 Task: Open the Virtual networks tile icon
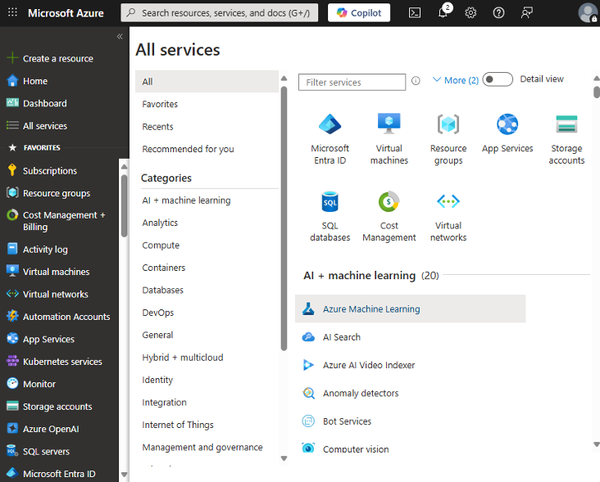click(448, 201)
